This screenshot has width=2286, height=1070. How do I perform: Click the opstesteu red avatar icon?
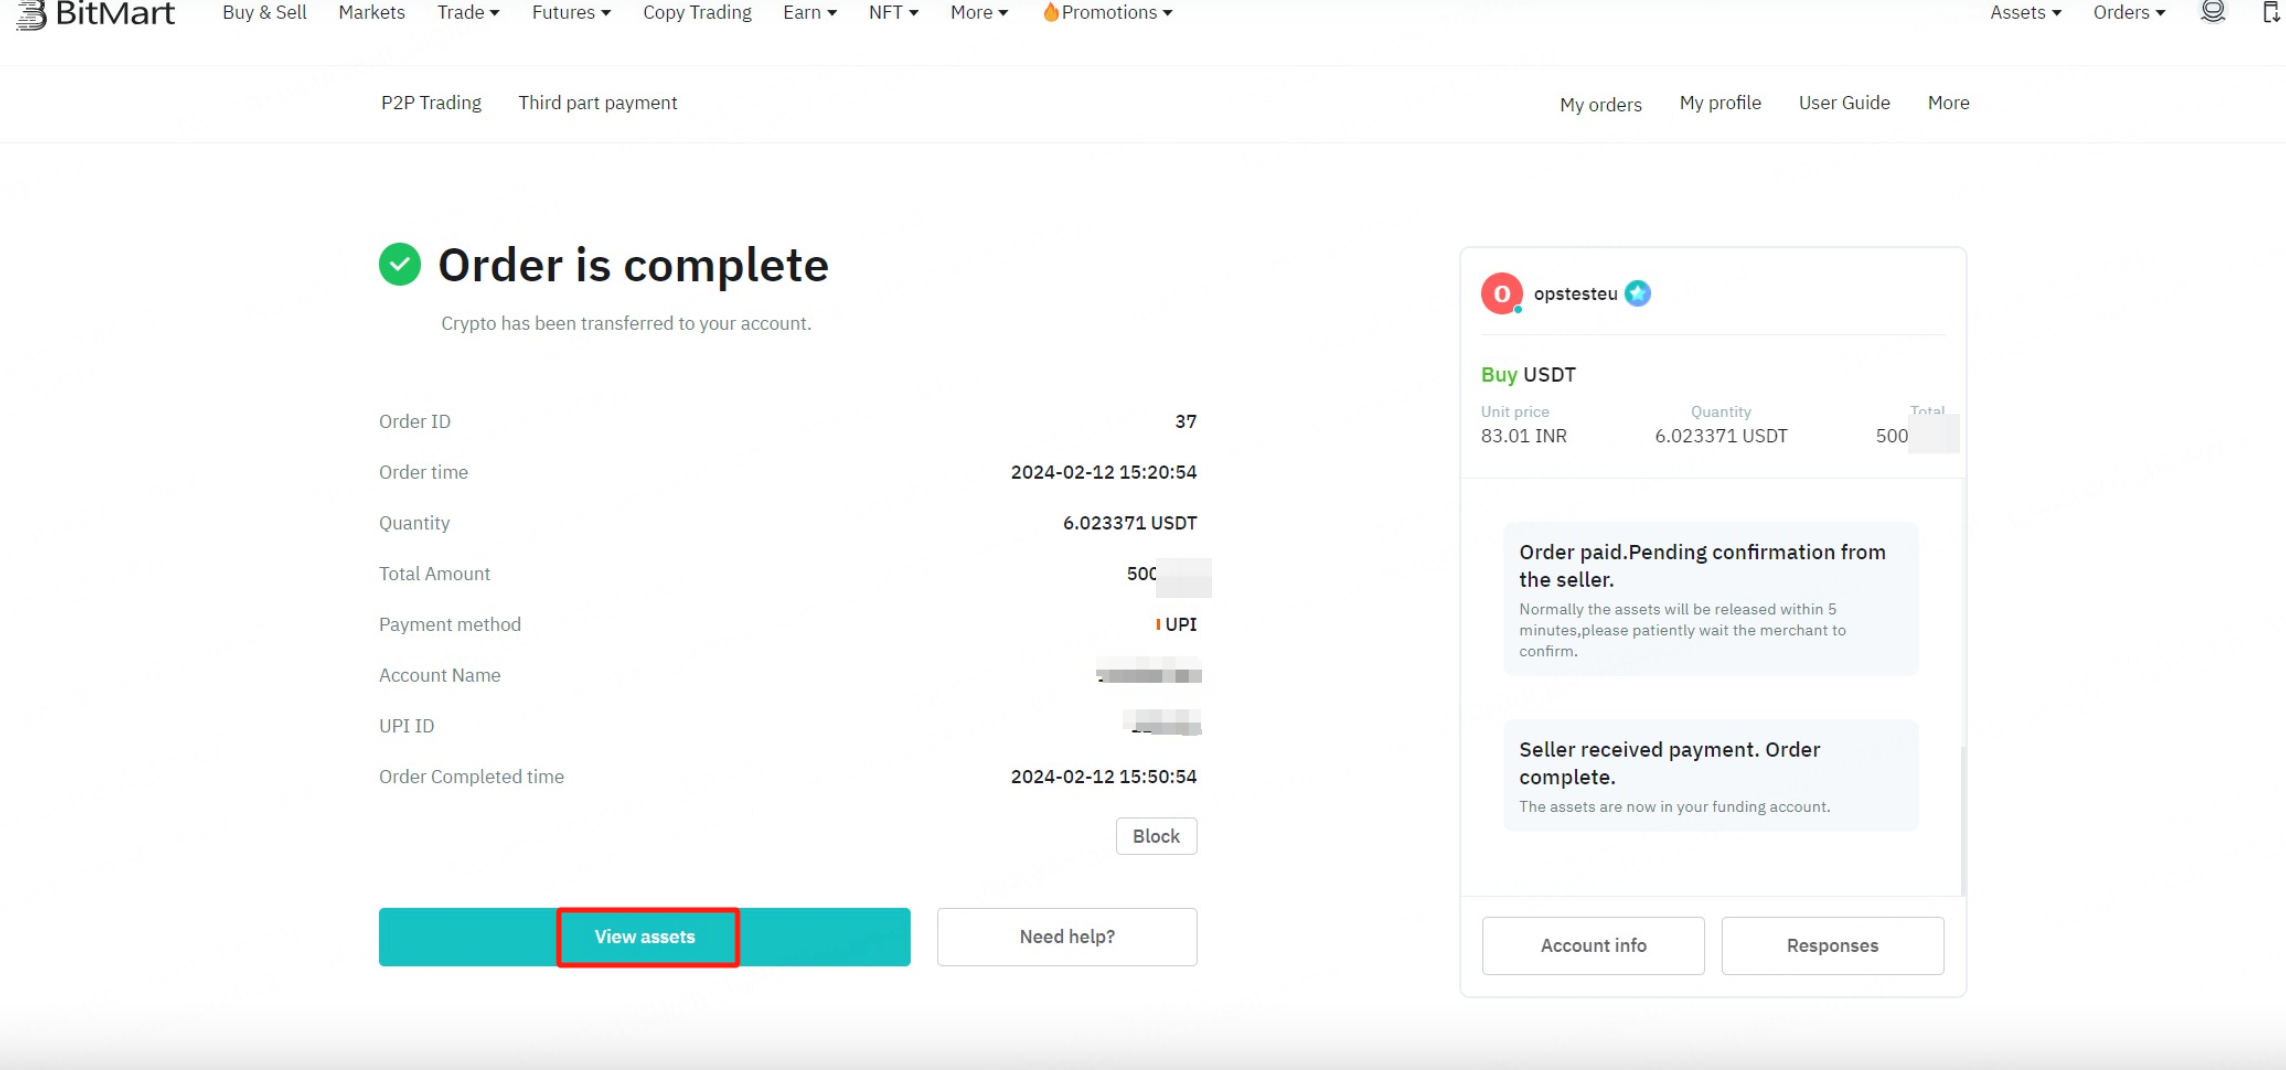1501,294
